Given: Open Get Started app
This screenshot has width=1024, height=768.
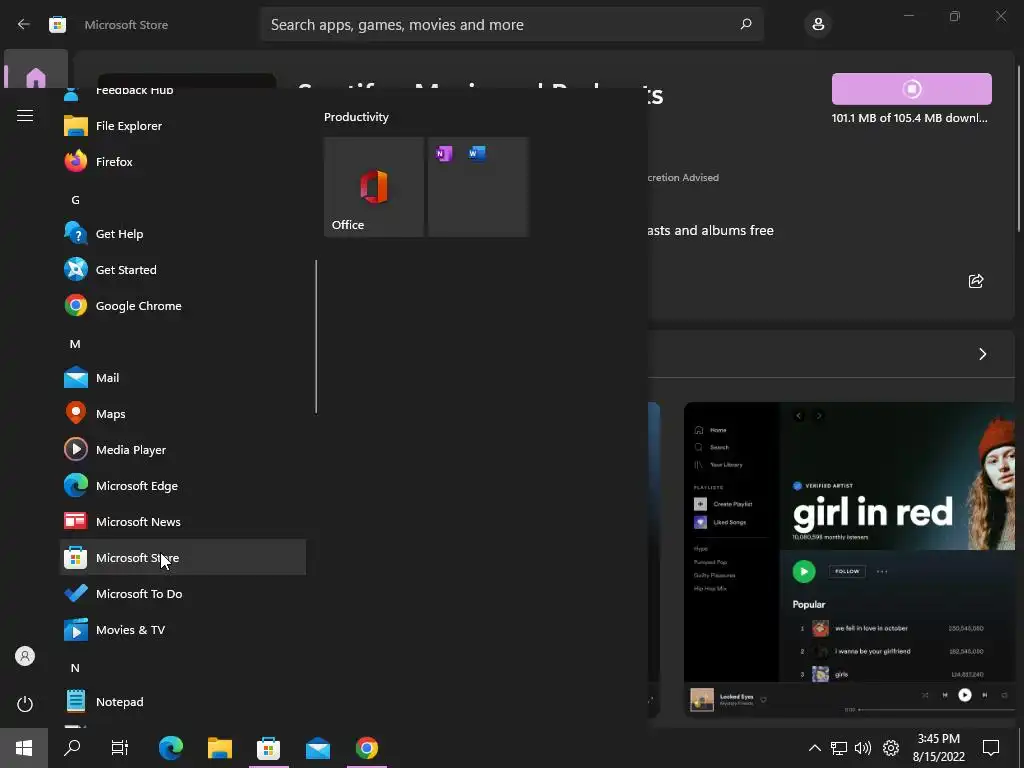Looking at the screenshot, I should point(183,270).
